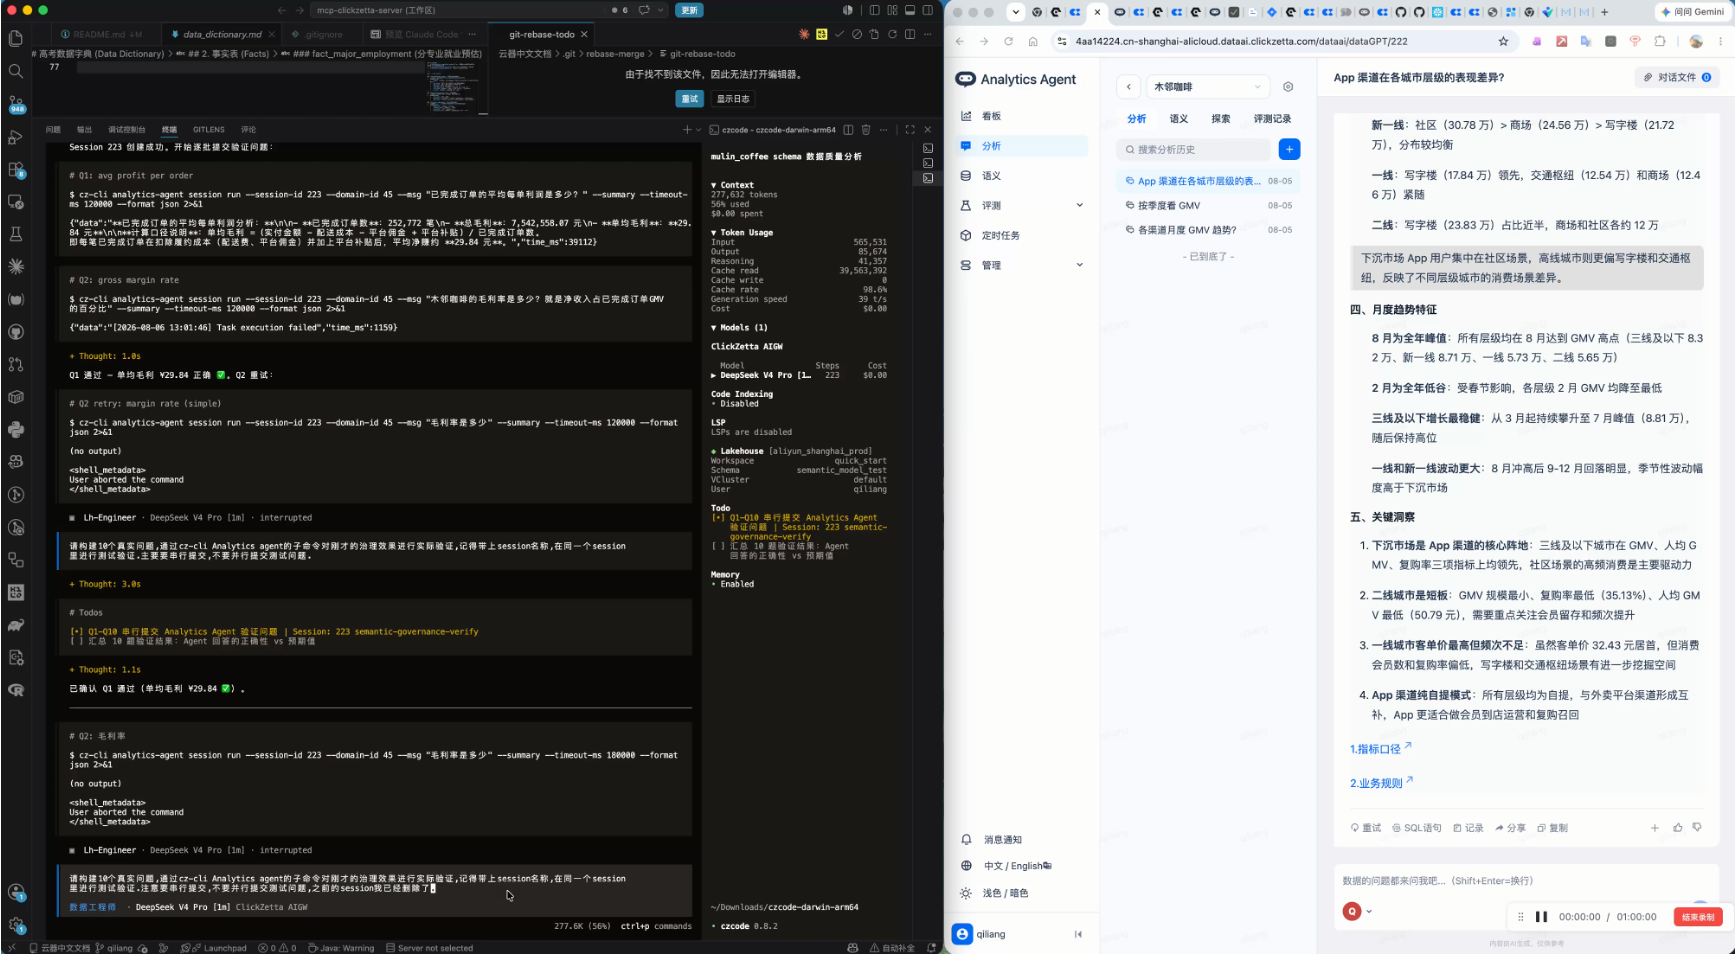Screen dimensions: 1736x954
Task: Open the 木邻咖啡 domain dropdown
Action: [1208, 87]
